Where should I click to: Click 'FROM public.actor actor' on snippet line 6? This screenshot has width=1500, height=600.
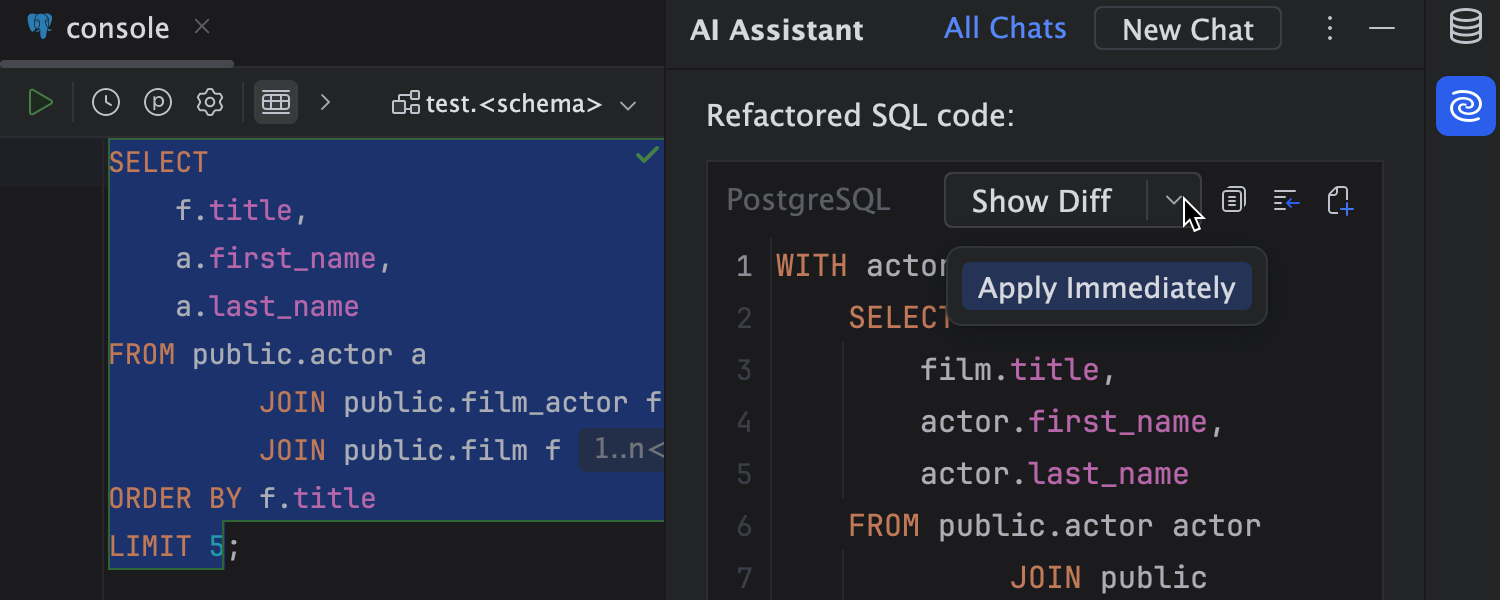(x=1055, y=525)
